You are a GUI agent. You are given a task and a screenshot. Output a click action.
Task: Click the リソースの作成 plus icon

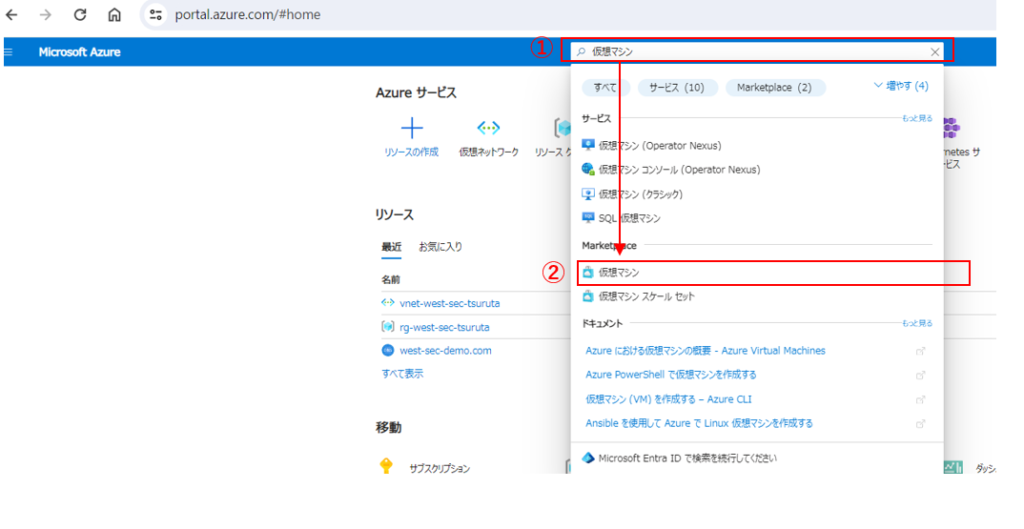click(411, 128)
